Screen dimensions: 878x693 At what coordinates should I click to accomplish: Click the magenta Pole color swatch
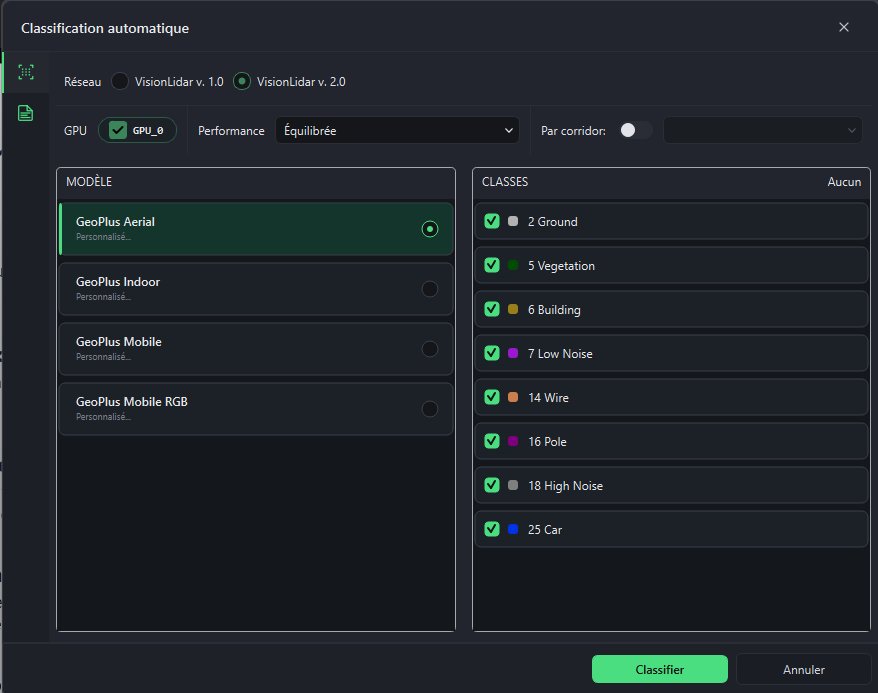coord(513,441)
